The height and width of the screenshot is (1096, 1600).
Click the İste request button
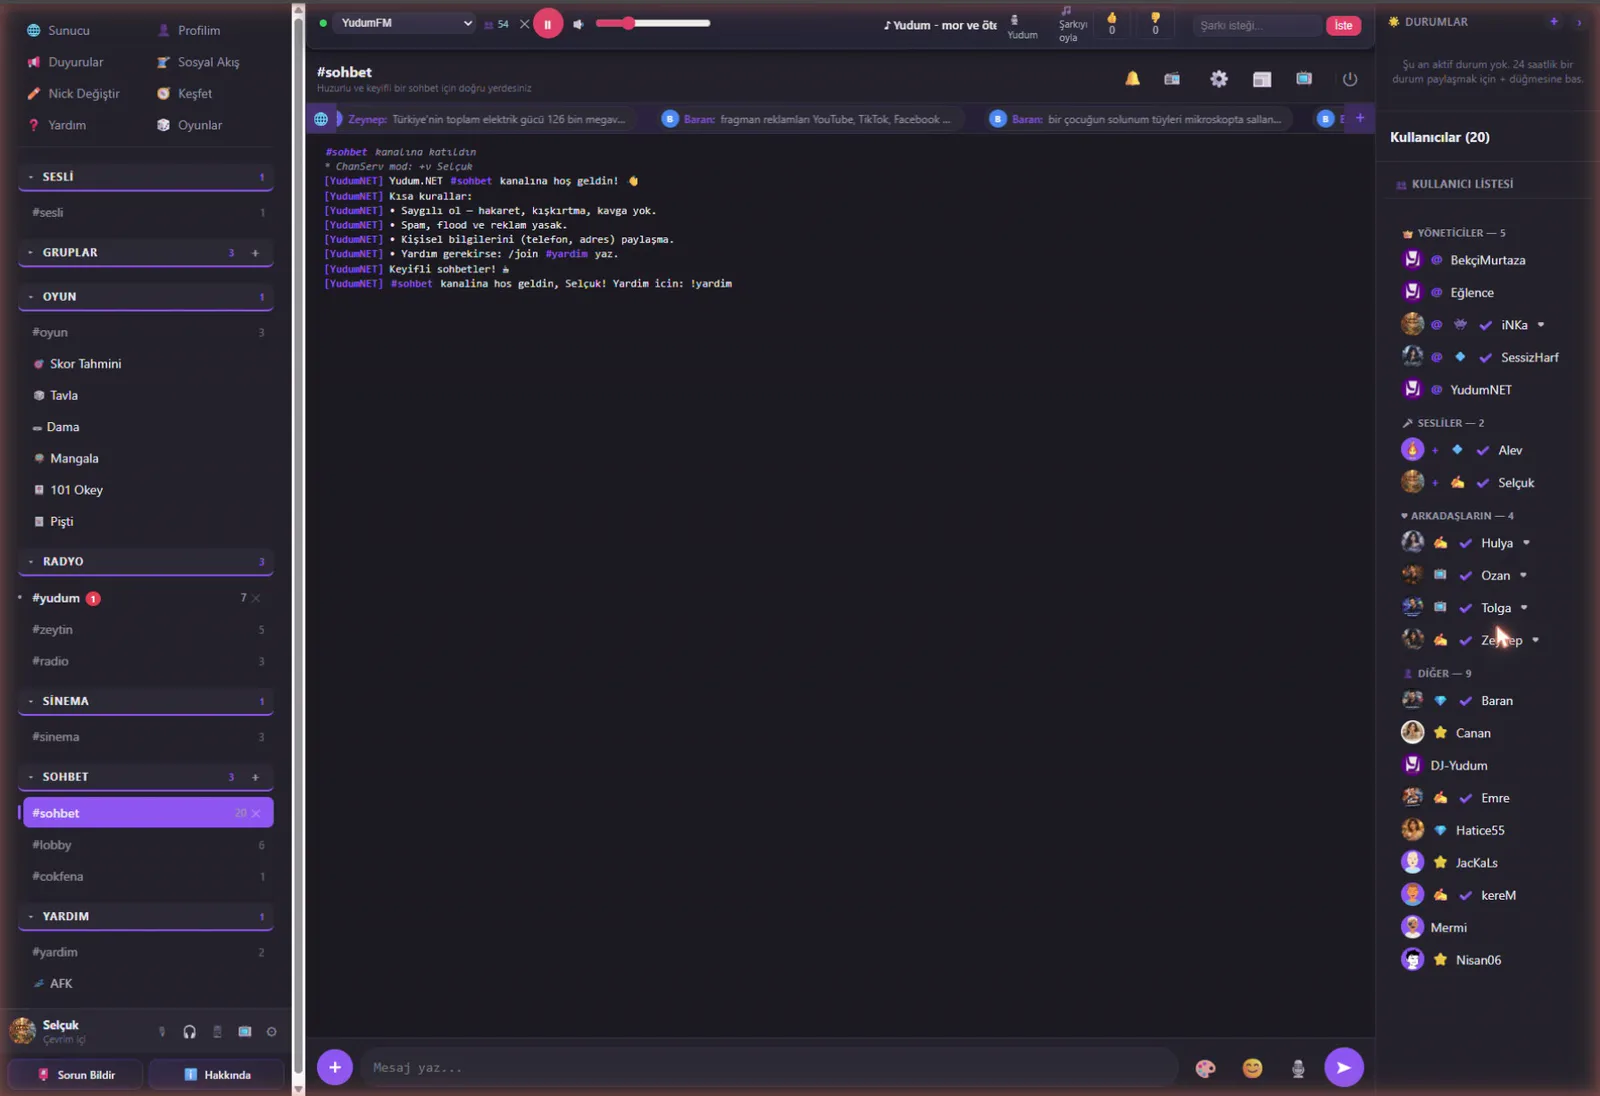coord(1343,25)
